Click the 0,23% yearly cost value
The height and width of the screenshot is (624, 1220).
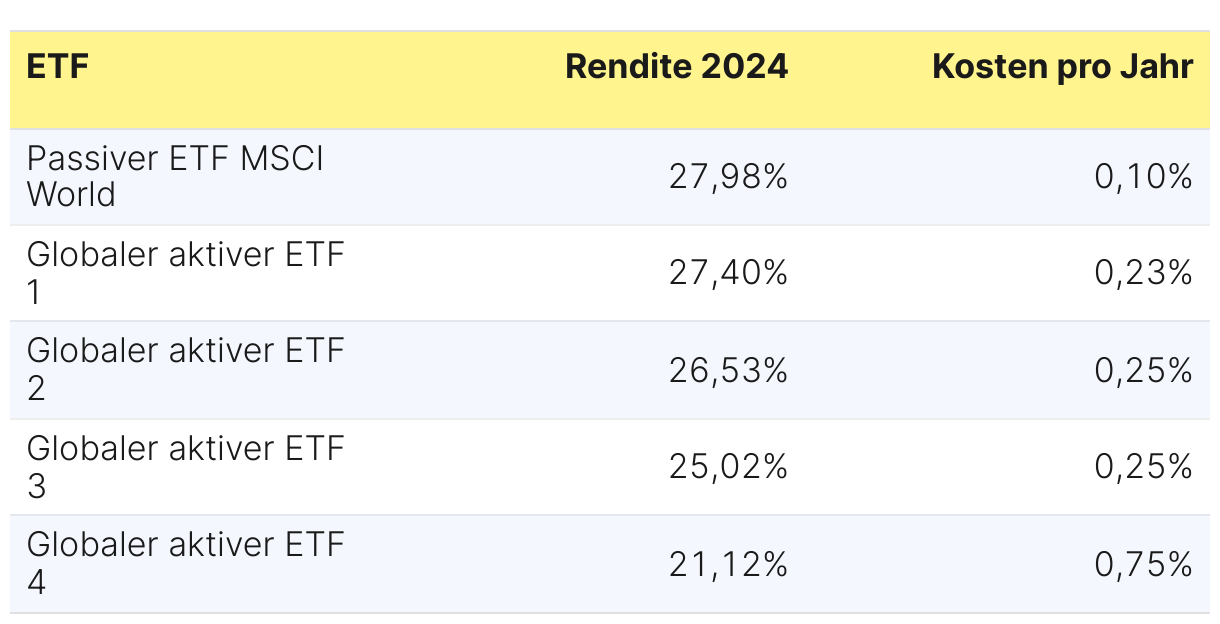point(1143,273)
